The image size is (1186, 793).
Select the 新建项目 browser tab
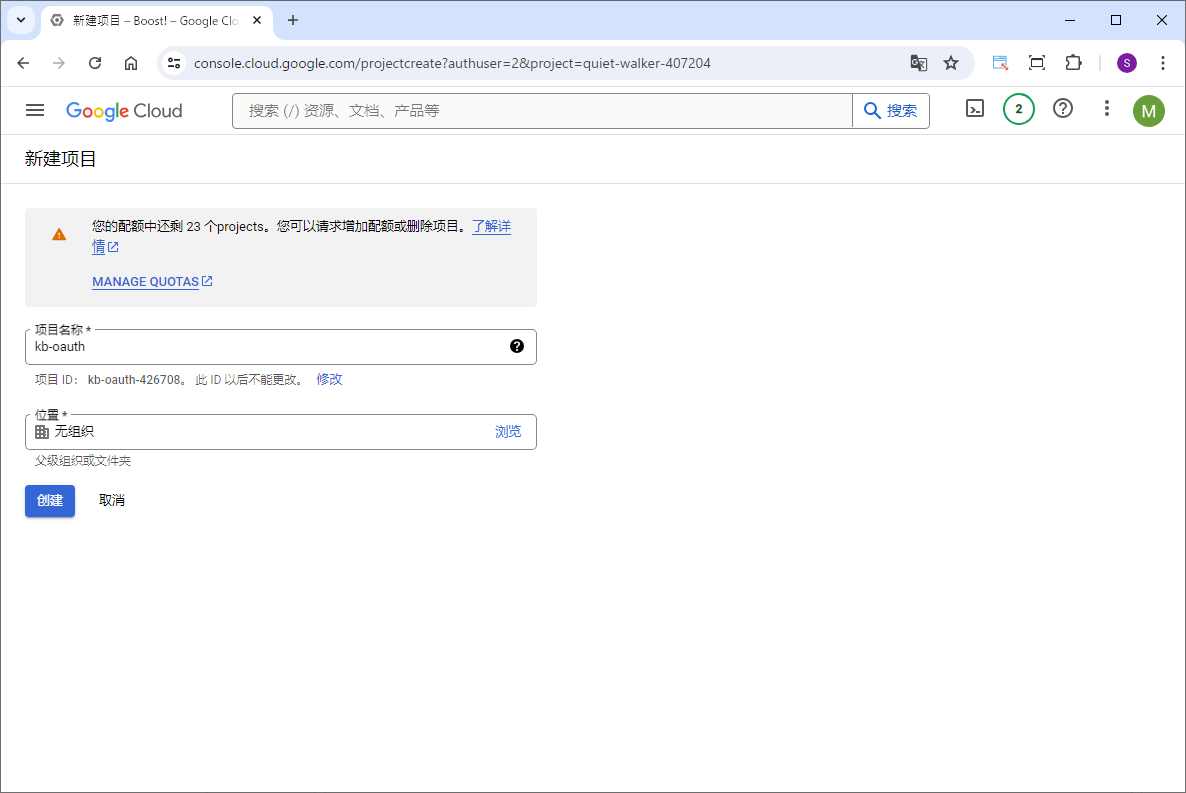click(x=150, y=20)
